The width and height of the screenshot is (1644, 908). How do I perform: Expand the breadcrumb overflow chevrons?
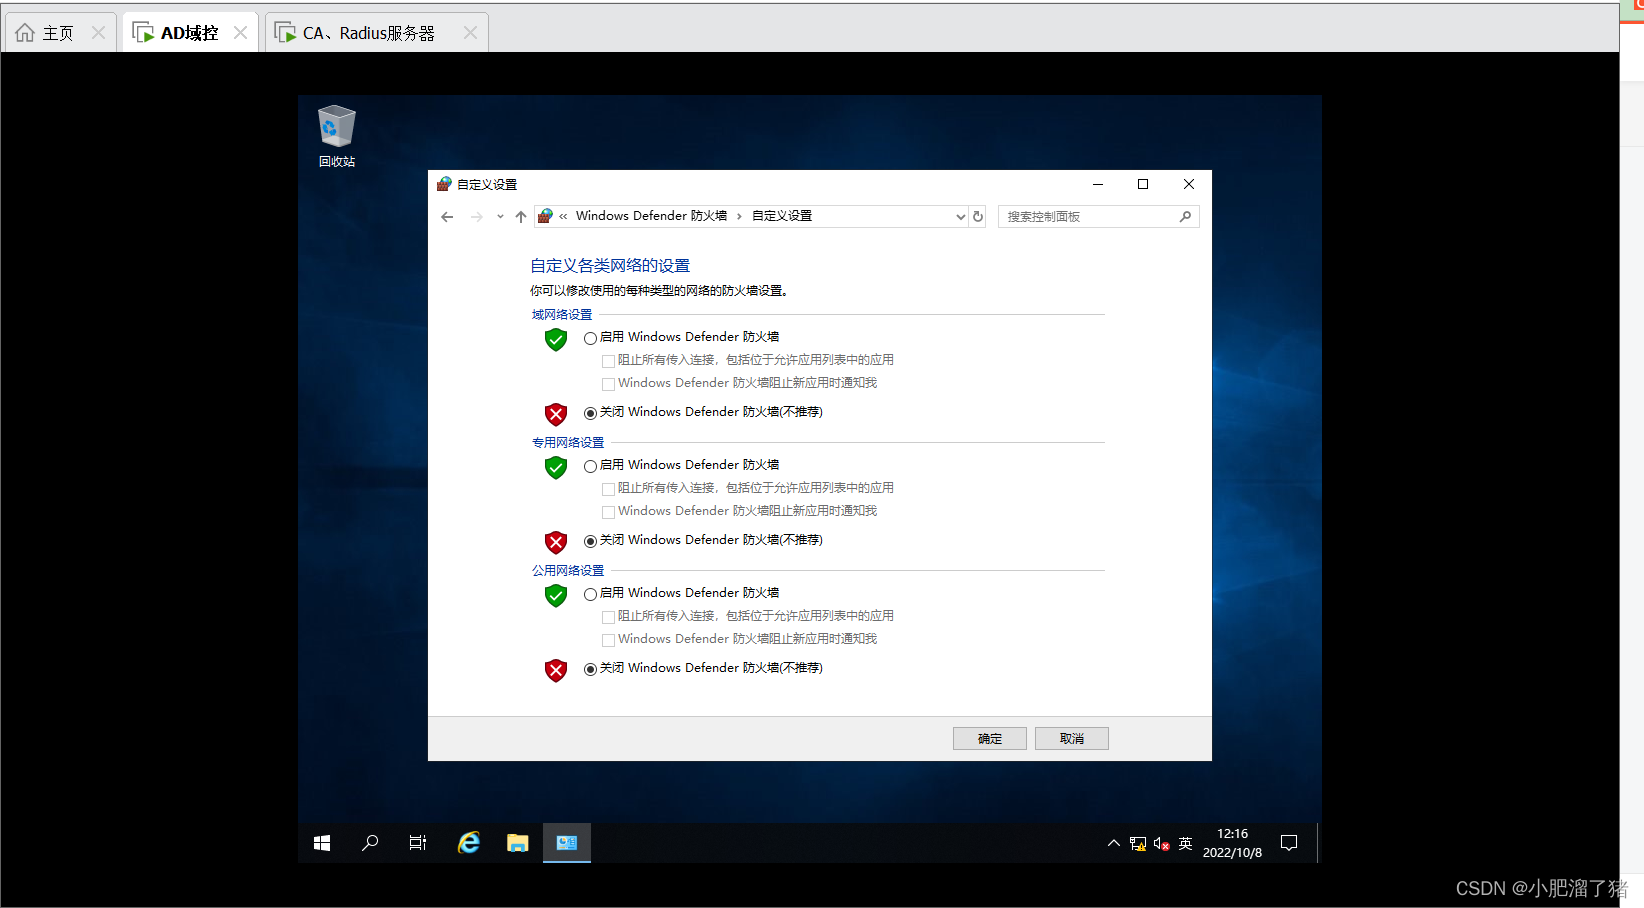point(563,216)
